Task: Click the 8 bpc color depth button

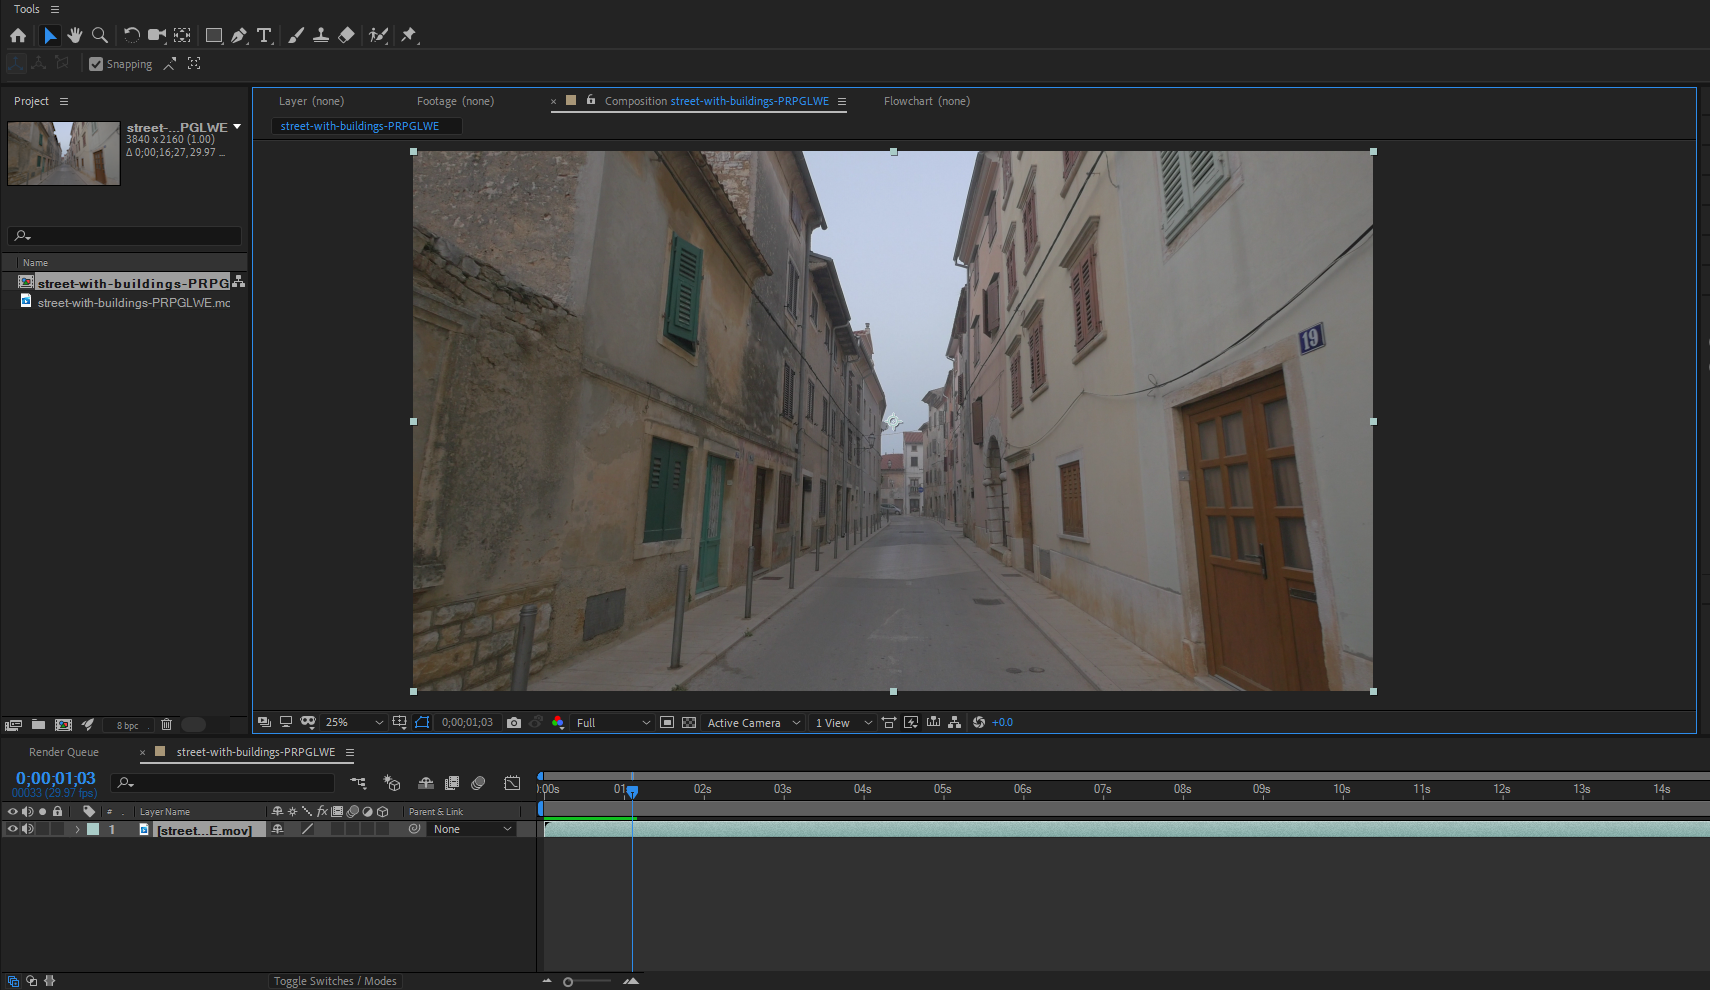Action: pos(128,725)
